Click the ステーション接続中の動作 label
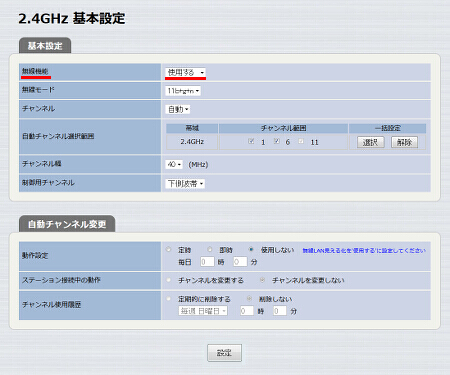 61,280
